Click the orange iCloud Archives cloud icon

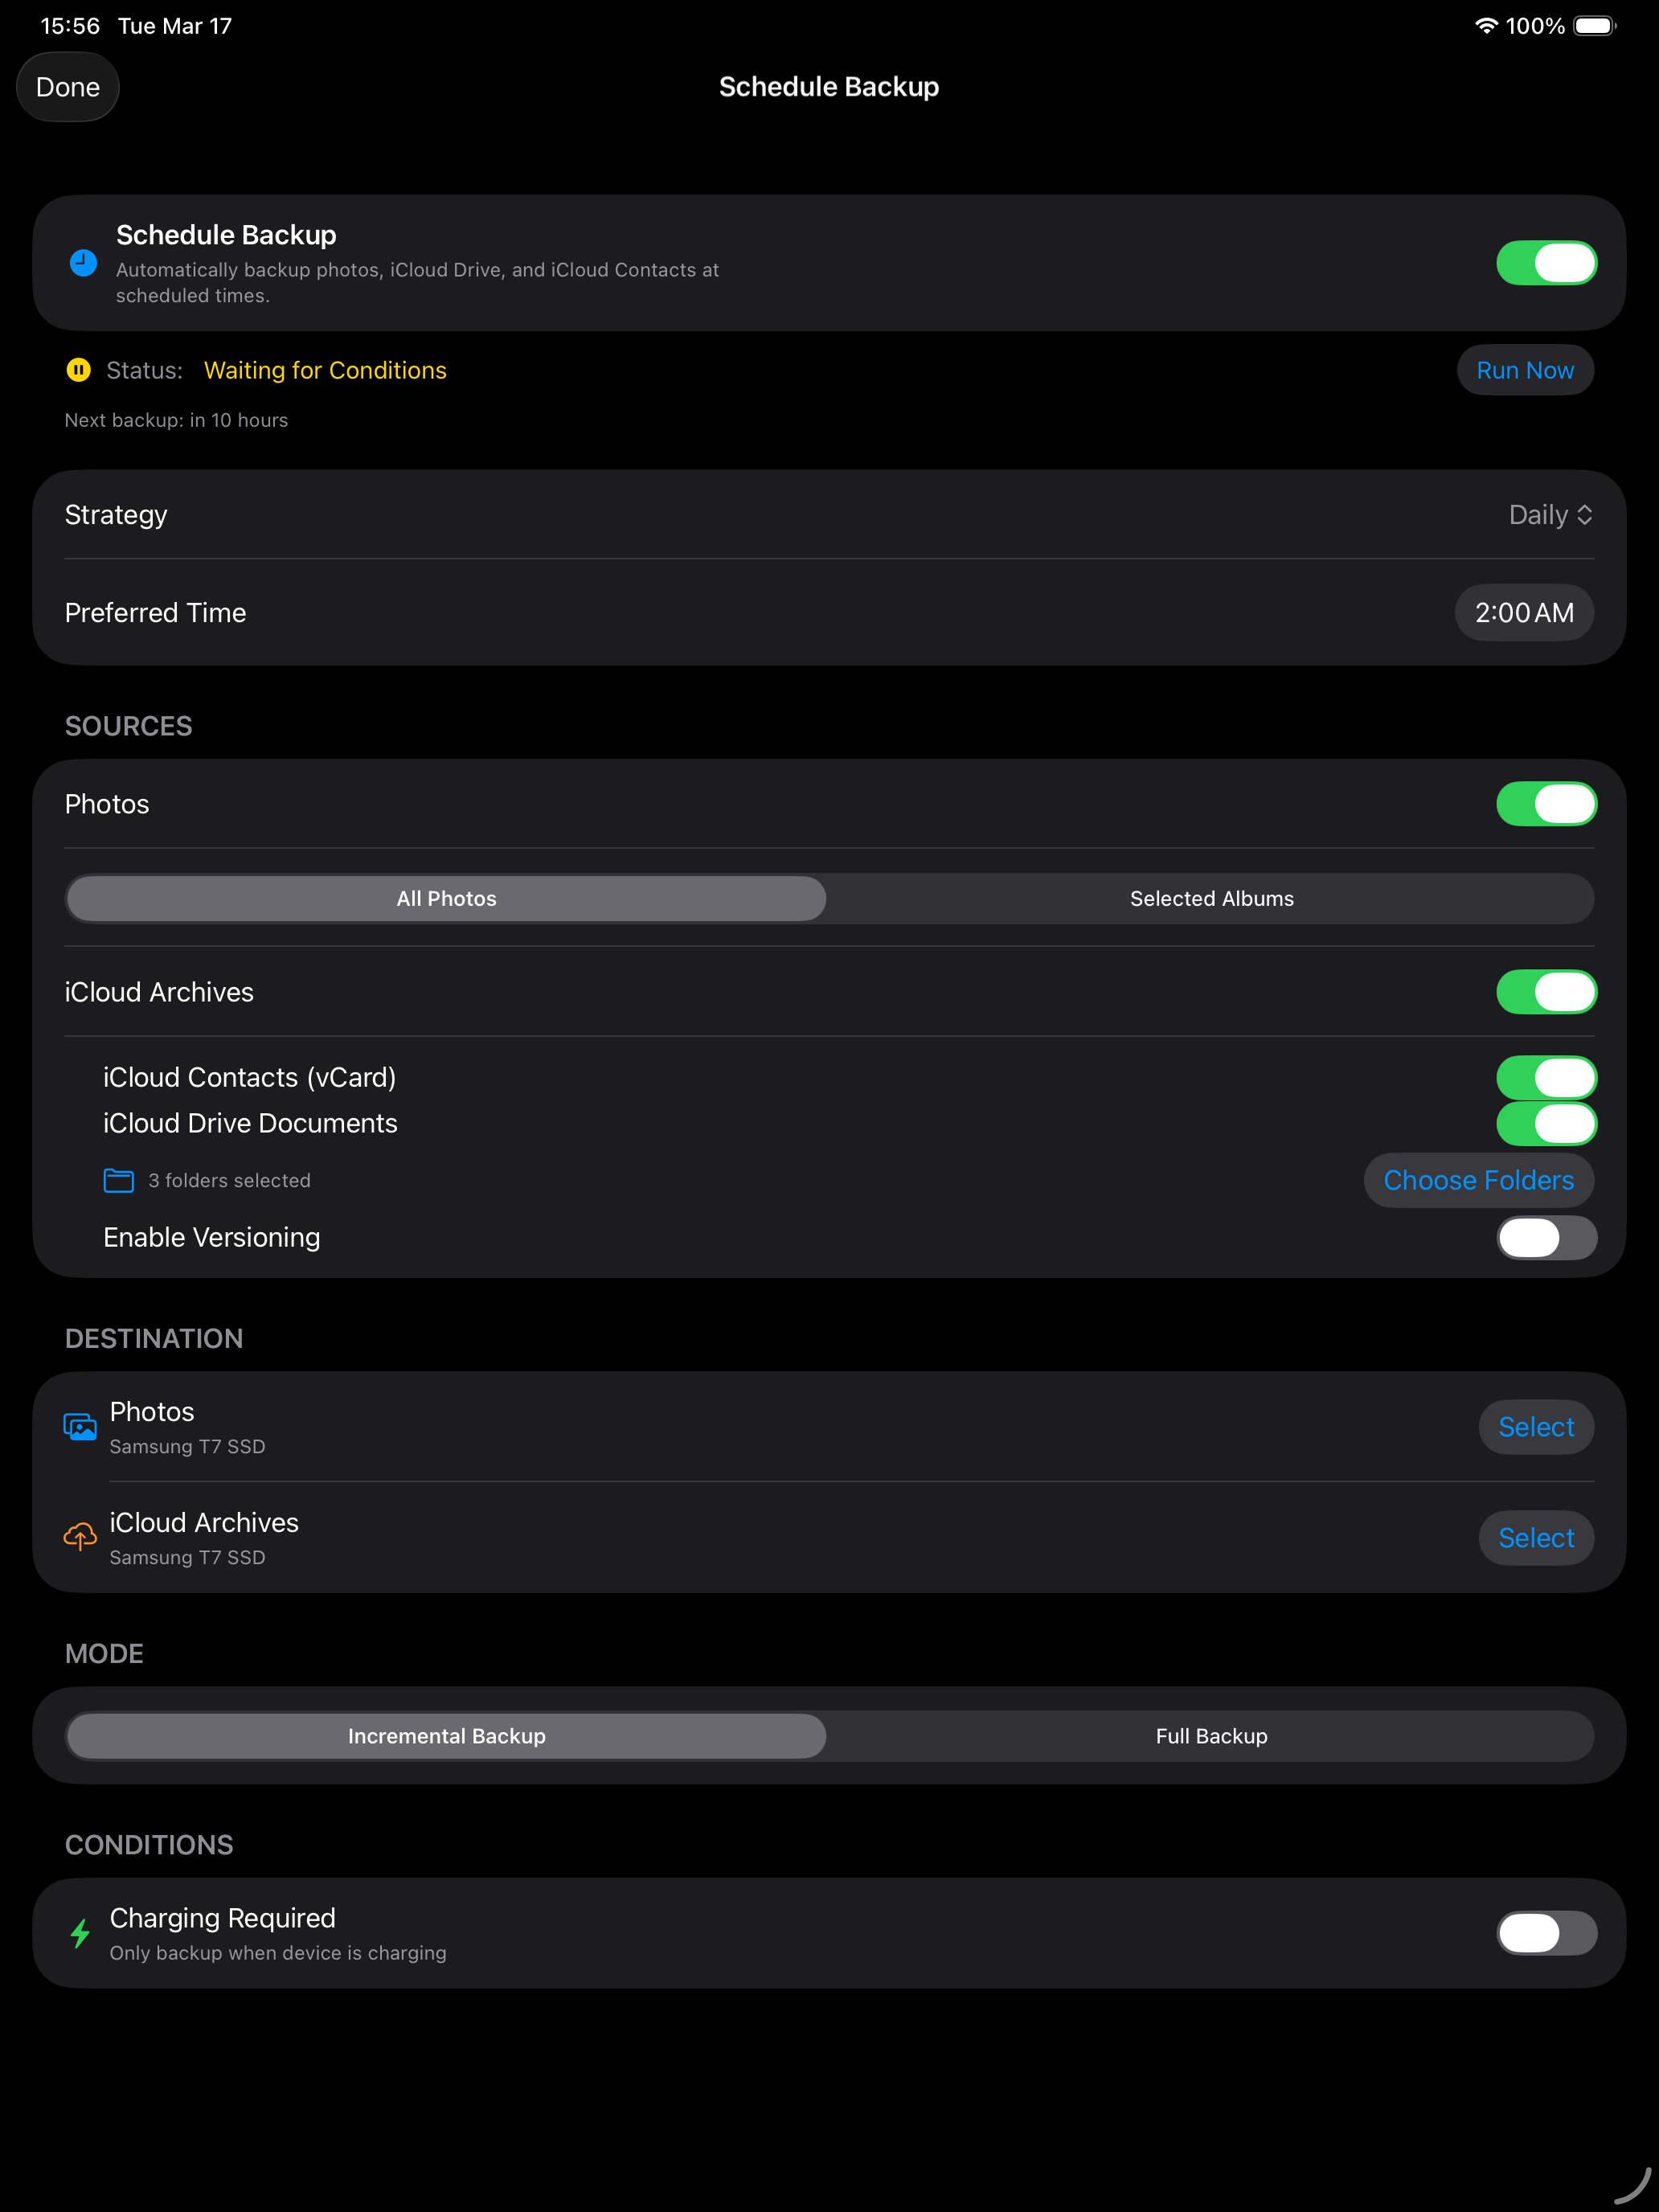pos(80,1537)
